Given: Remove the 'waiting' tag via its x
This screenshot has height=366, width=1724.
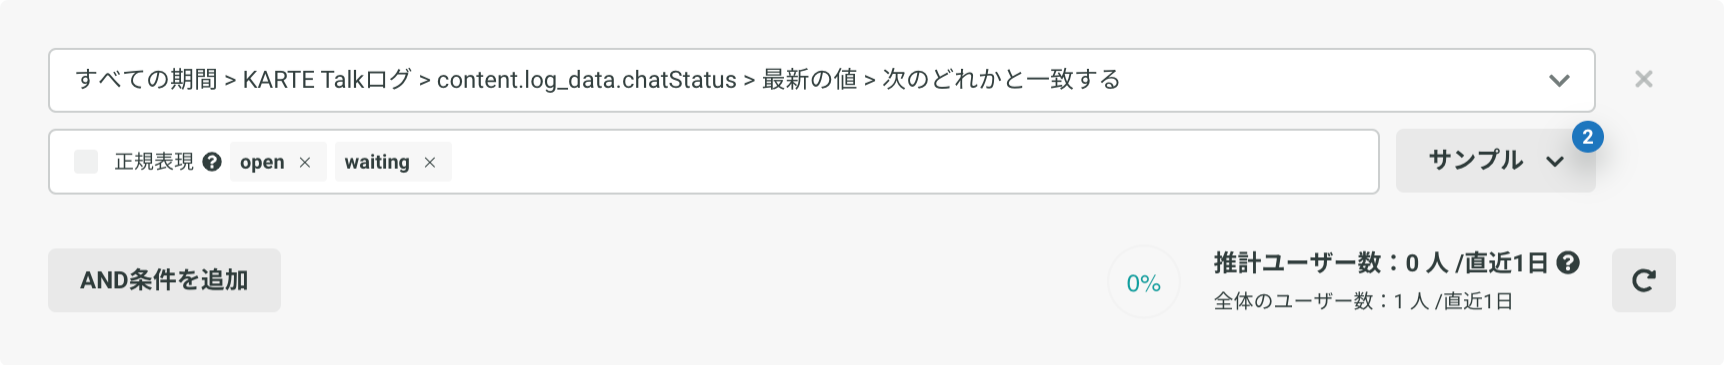Looking at the screenshot, I should [430, 162].
